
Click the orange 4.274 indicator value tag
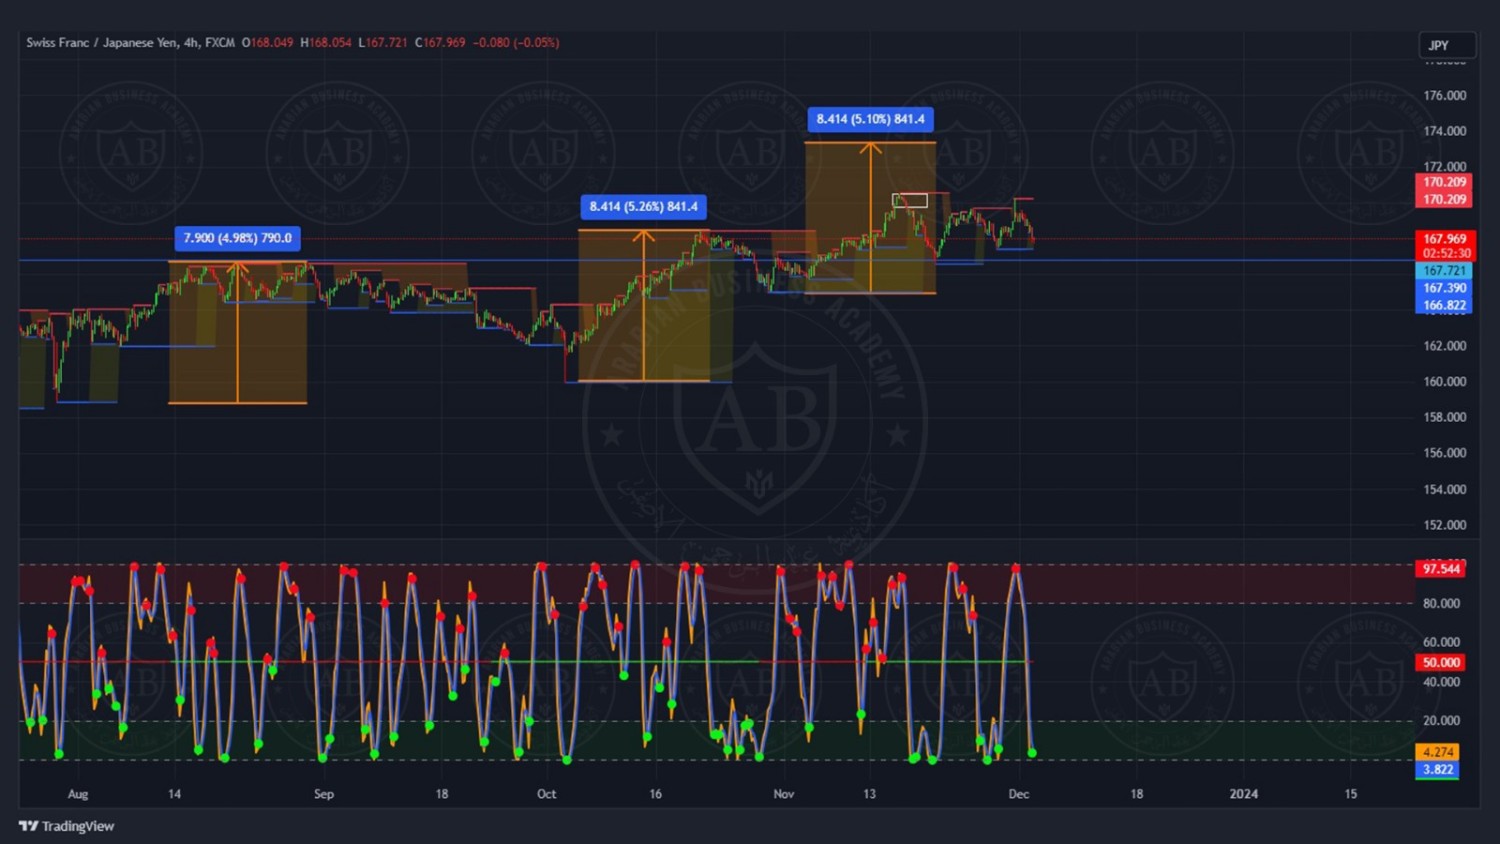(x=1437, y=752)
